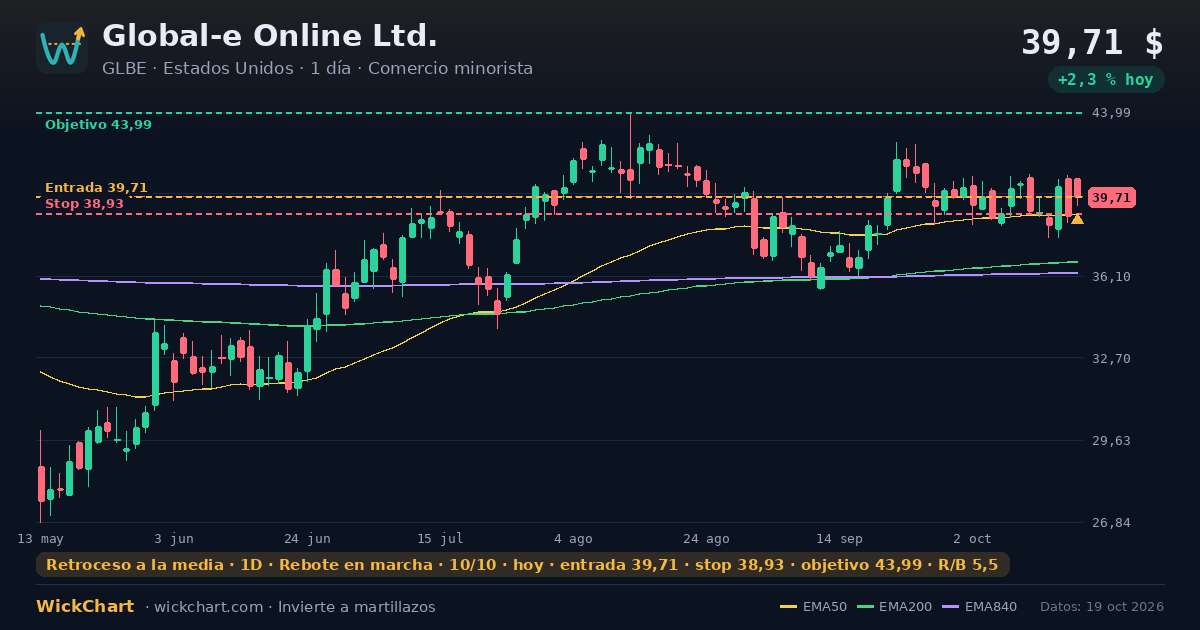Click the 29,63 price axis value
Viewport: 1200px width, 630px height.
click(x=1111, y=440)
